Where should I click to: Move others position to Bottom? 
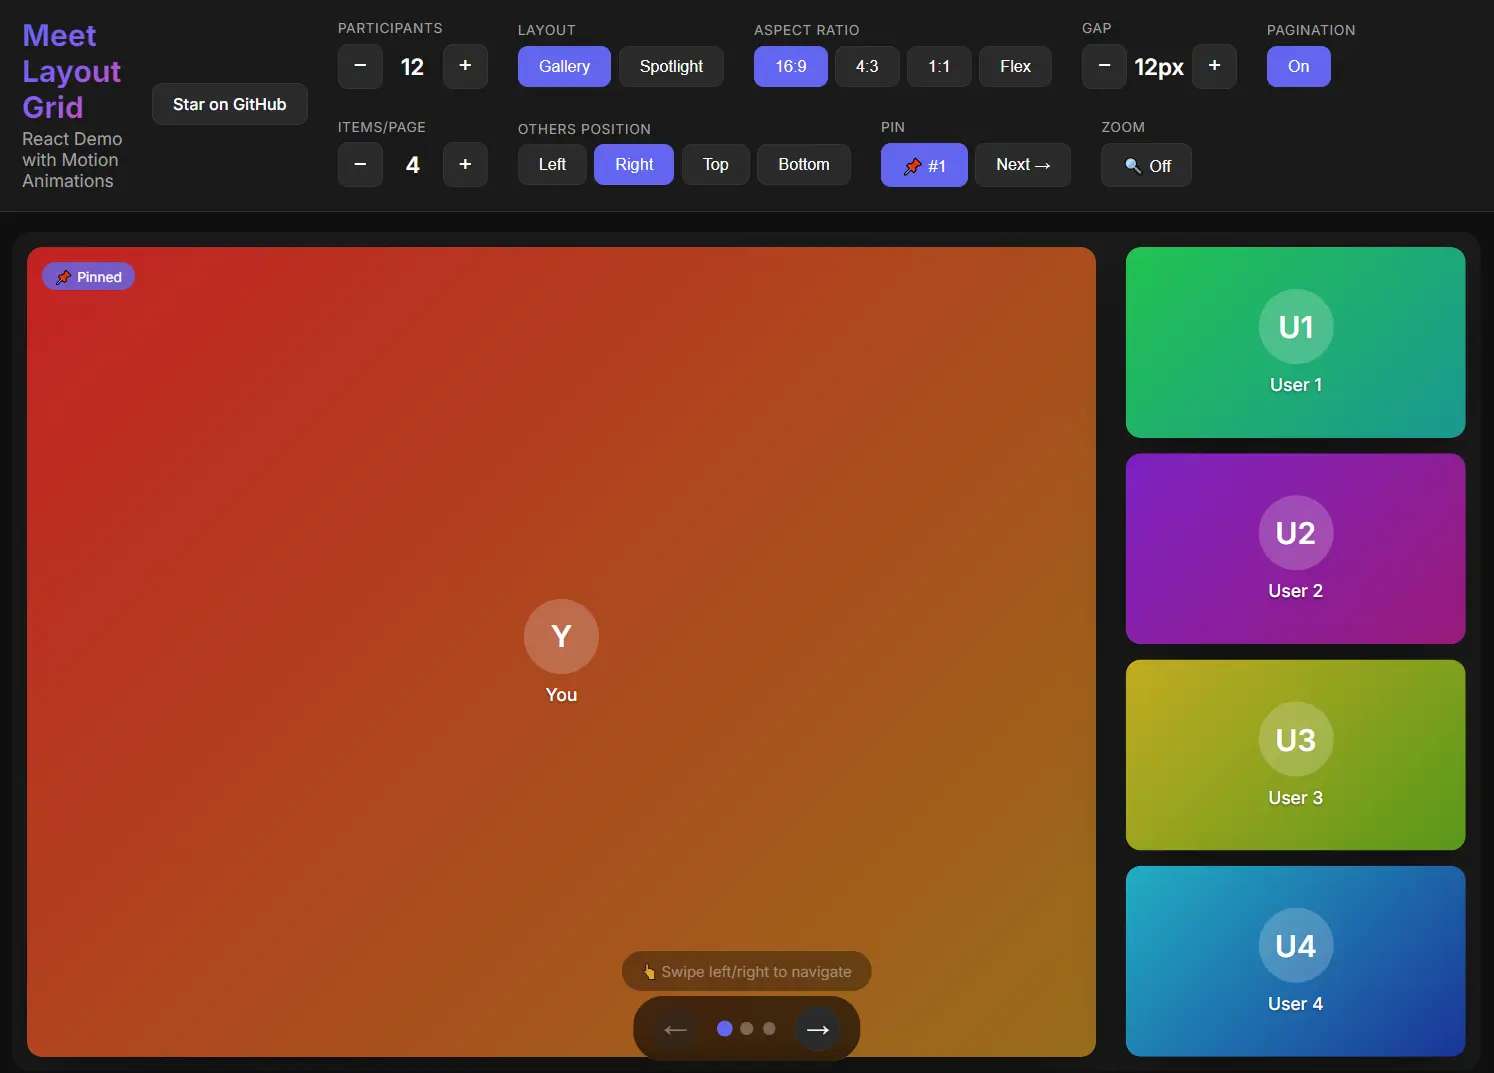click(804, 165)
